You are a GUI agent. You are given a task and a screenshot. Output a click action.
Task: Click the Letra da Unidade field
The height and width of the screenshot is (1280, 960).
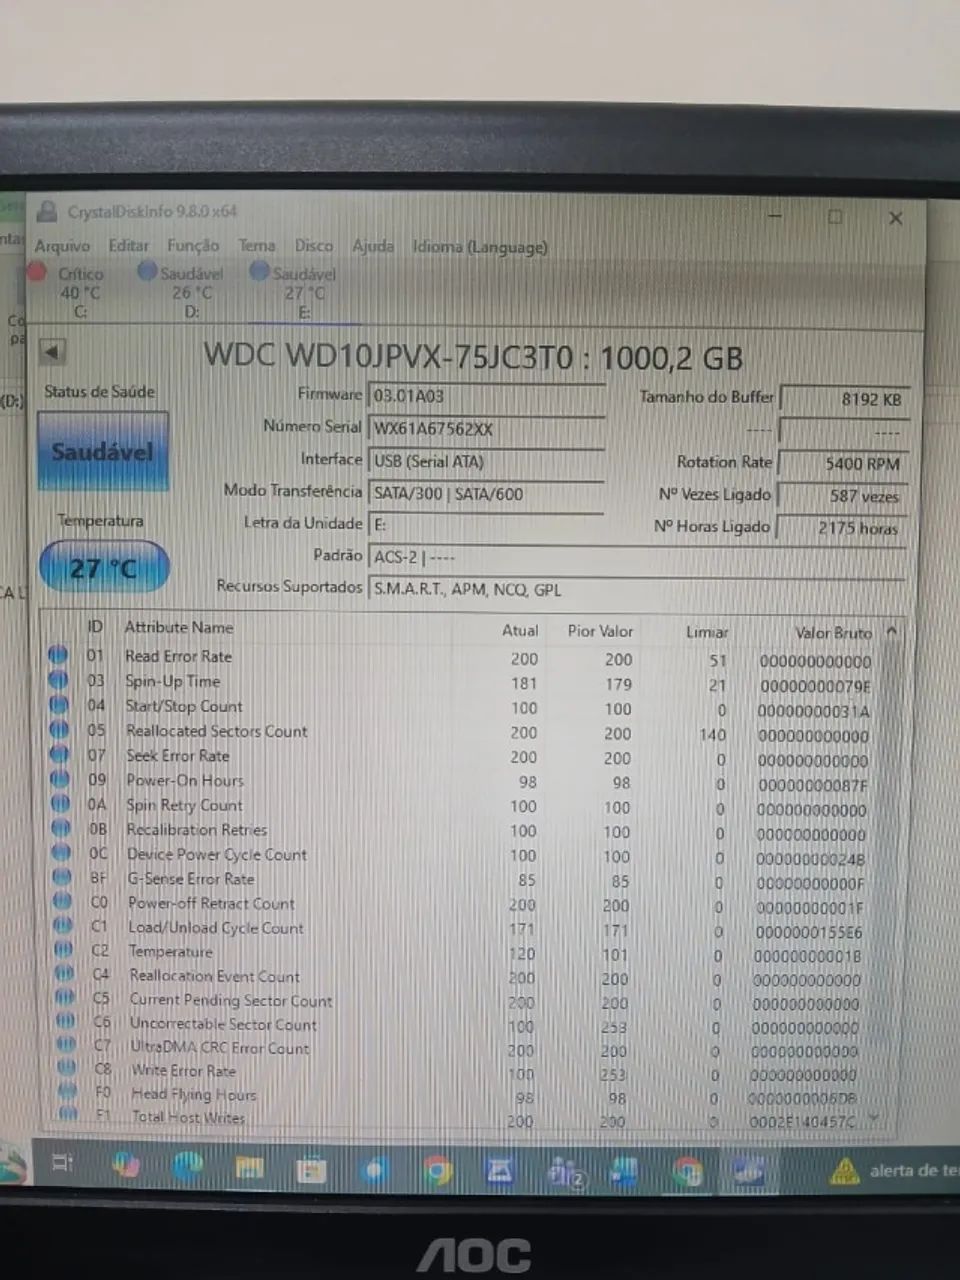487,525
